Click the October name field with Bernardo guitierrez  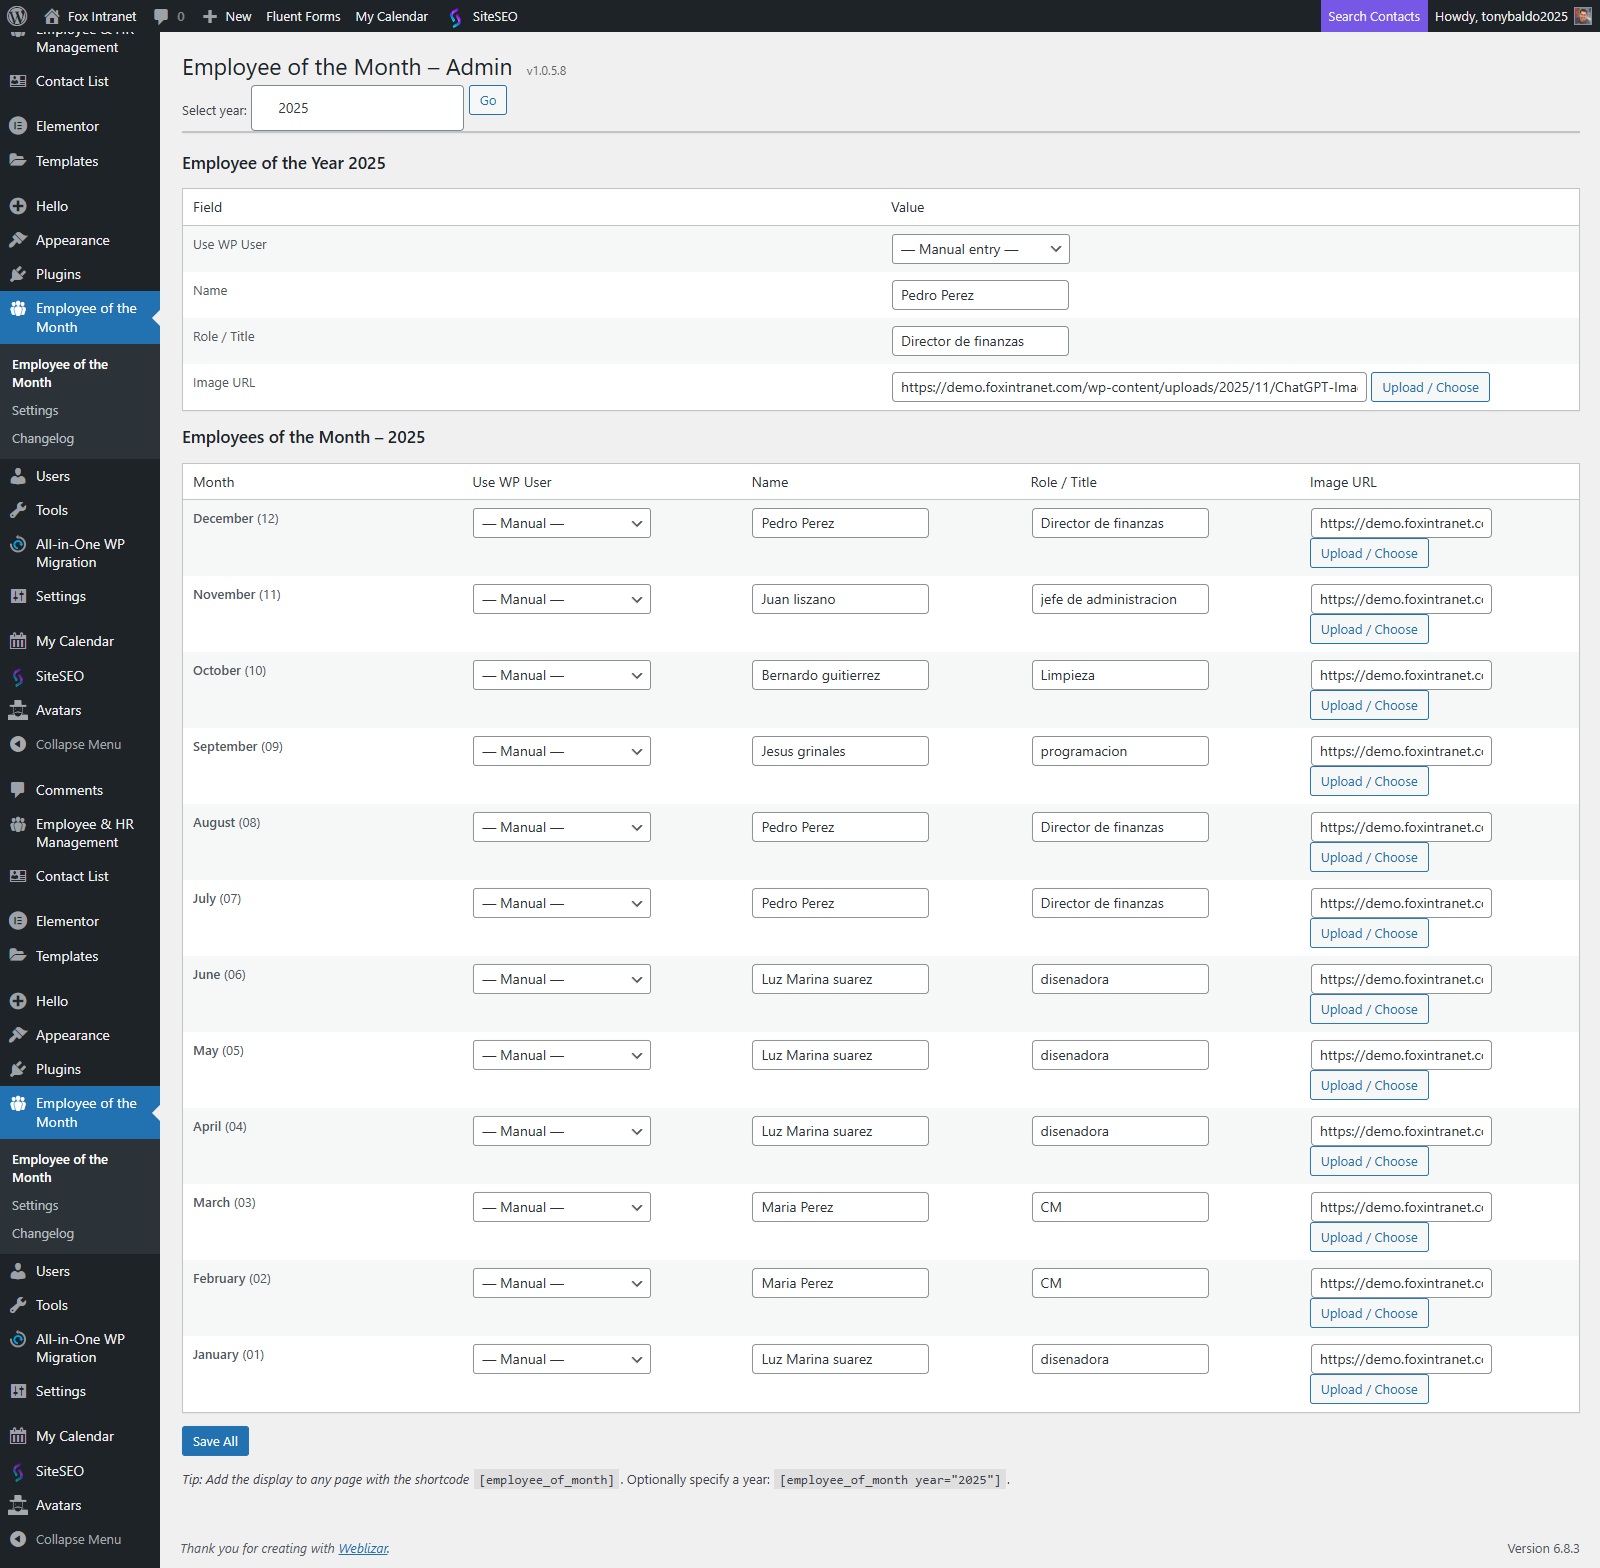839,675
